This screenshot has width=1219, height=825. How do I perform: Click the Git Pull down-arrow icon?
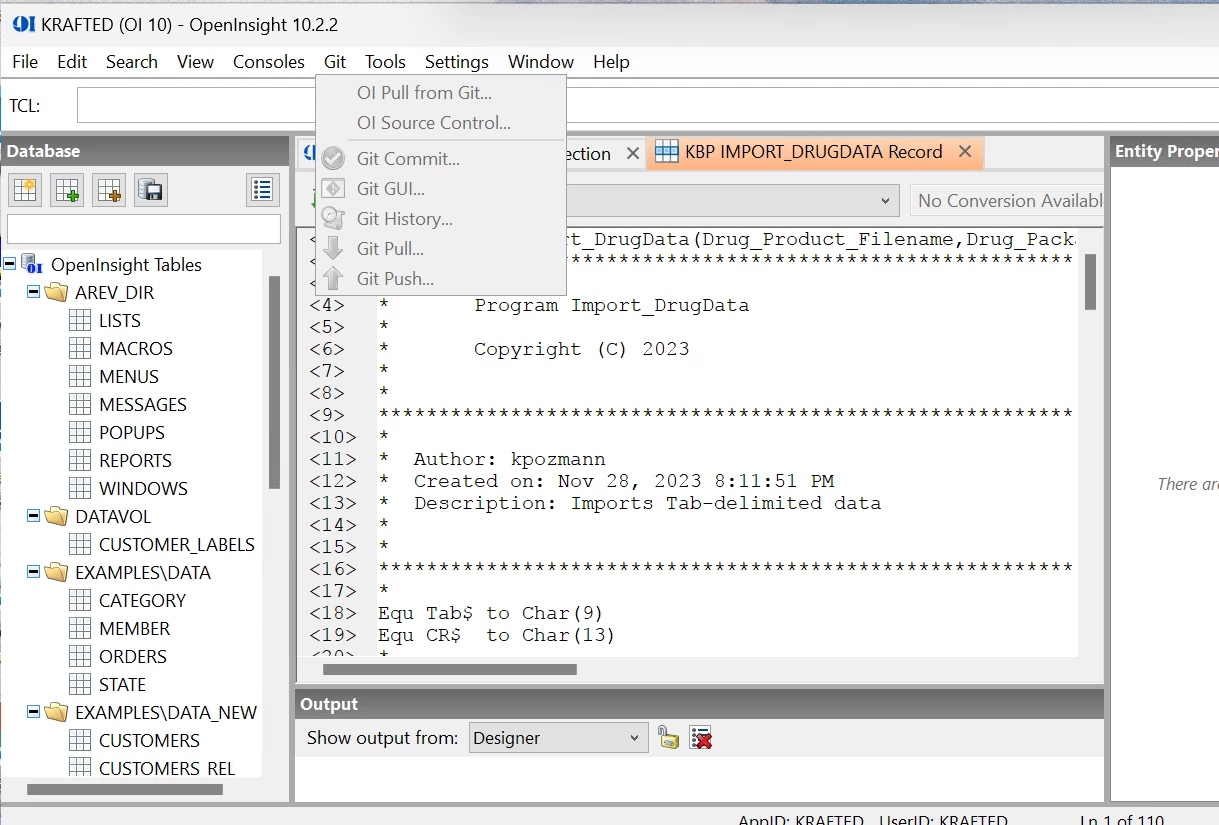coord(334,249)
